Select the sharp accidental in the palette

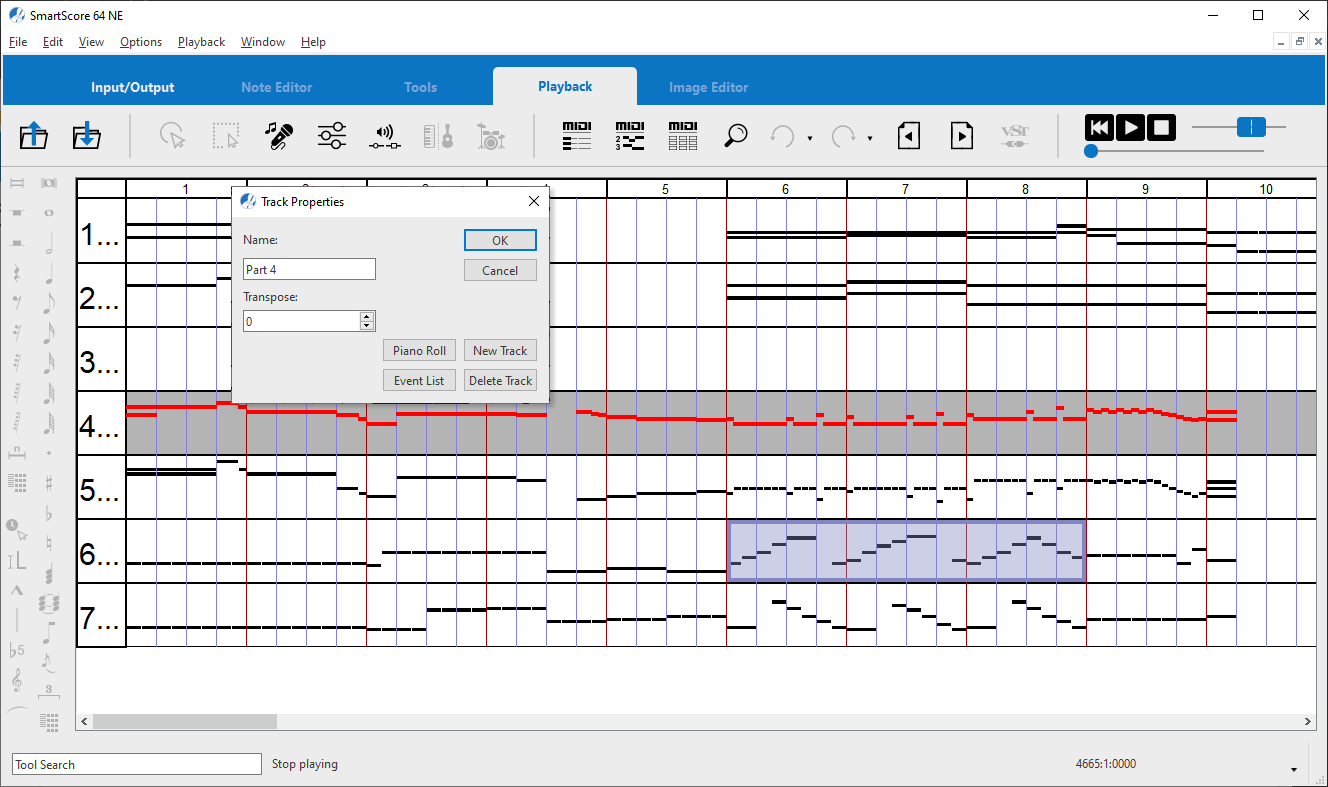coord(48,483)
